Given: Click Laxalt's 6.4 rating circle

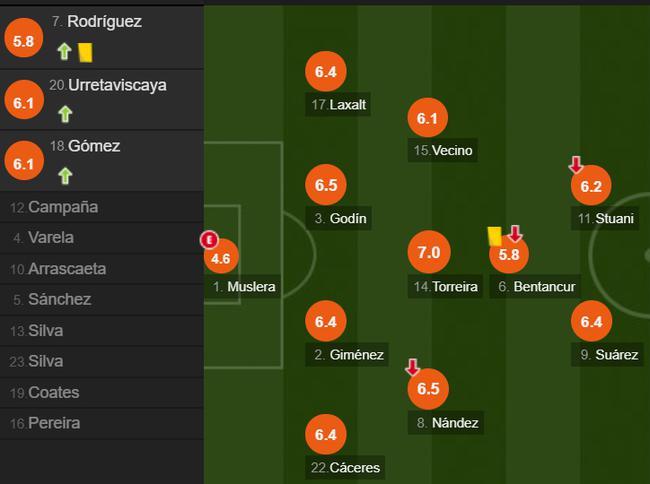Looking at the screenshot, I should (x=325, y=72).
